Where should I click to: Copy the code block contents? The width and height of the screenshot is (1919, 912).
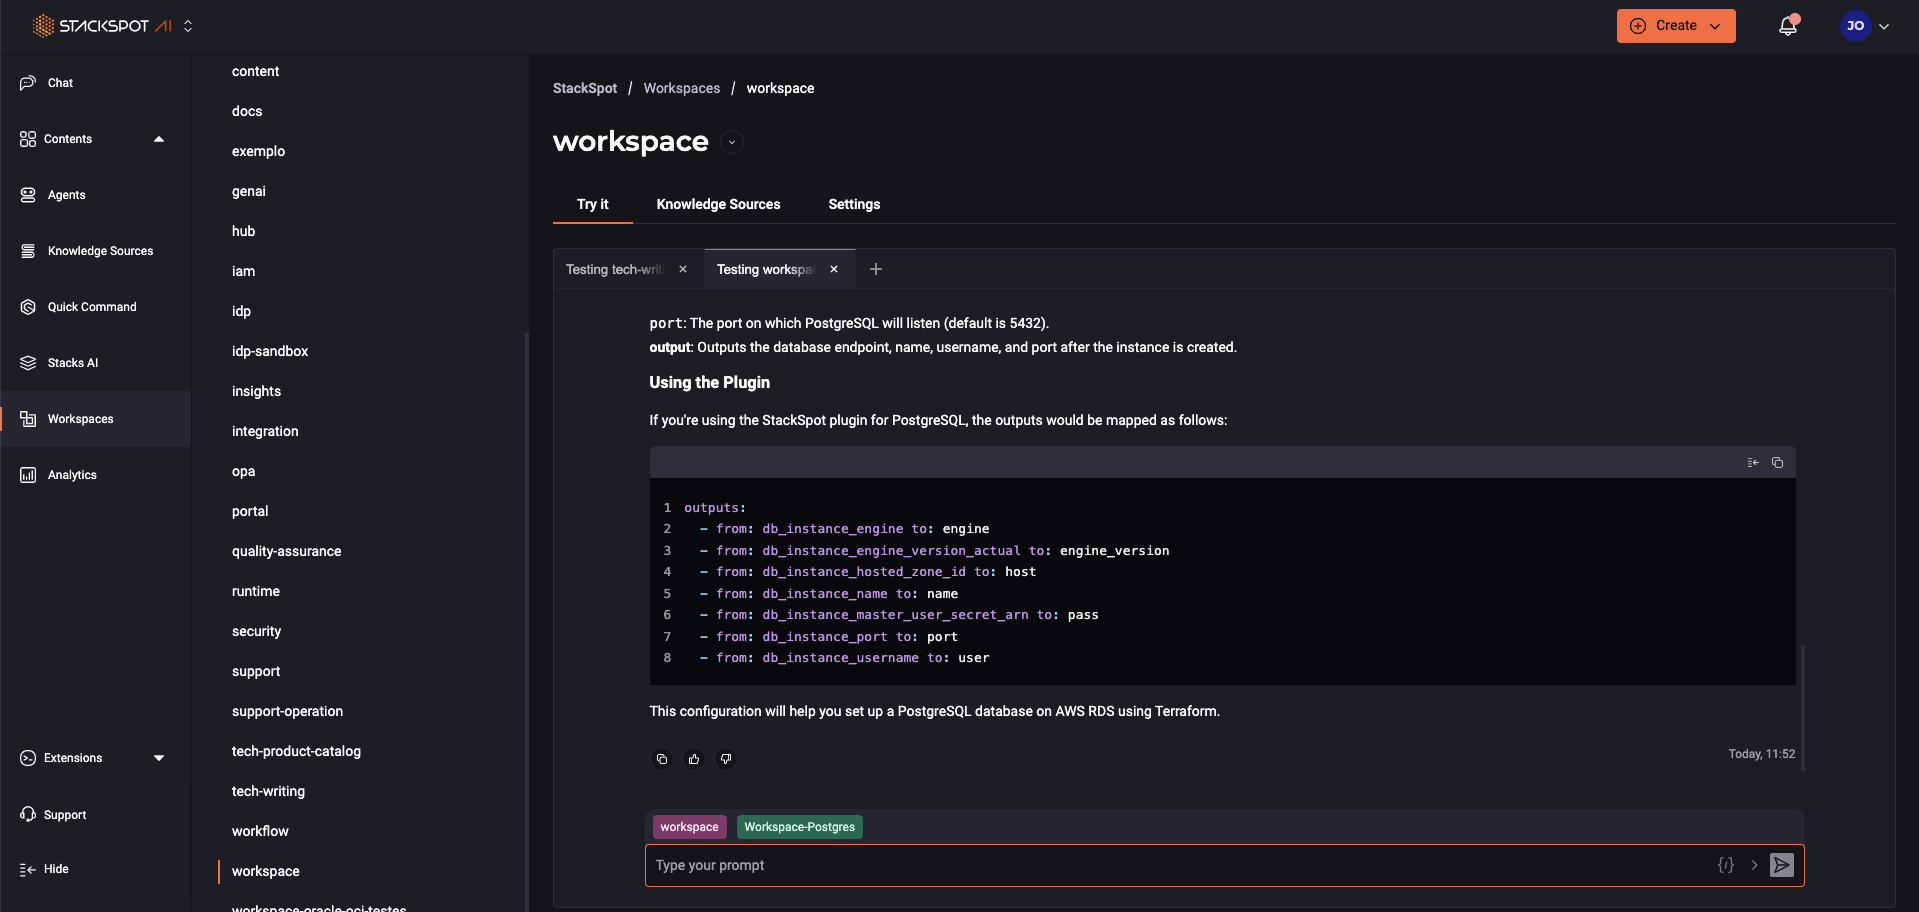click(1777, 462)
